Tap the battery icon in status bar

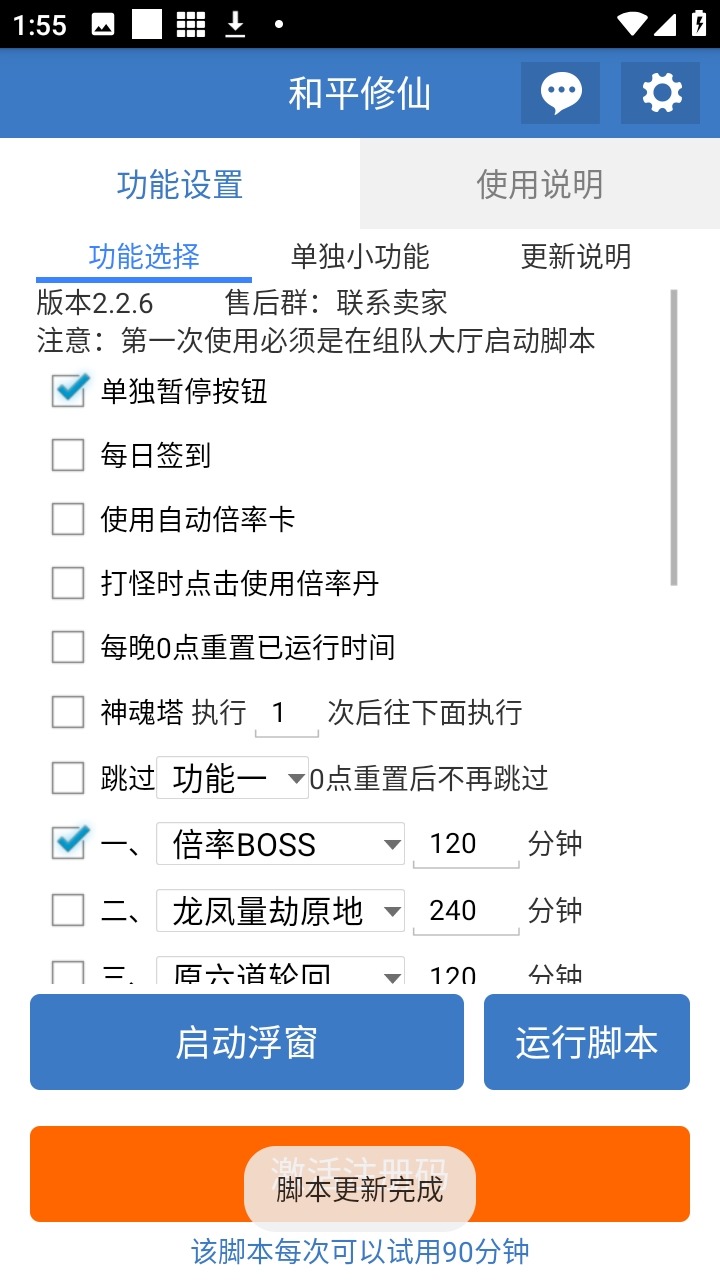699,25
